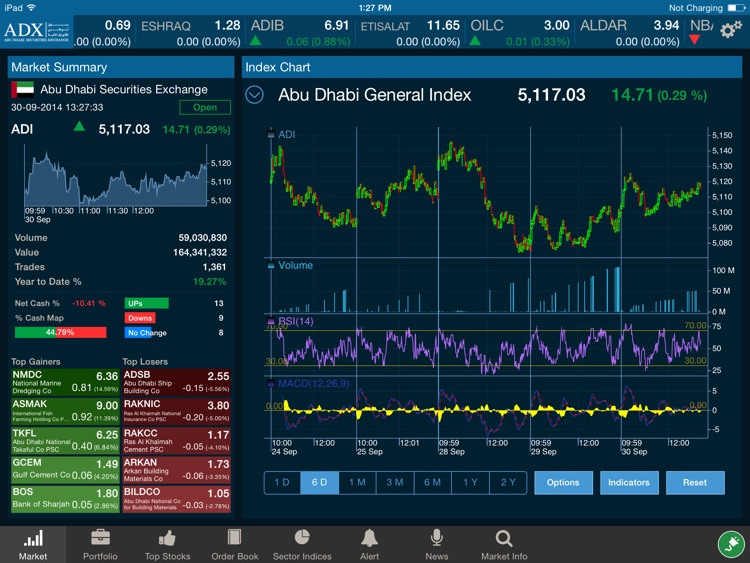This screenshot has width=750, height=563.
Task: Tap Year to Date 19.27% value
Action: click(x=210, y=282)
